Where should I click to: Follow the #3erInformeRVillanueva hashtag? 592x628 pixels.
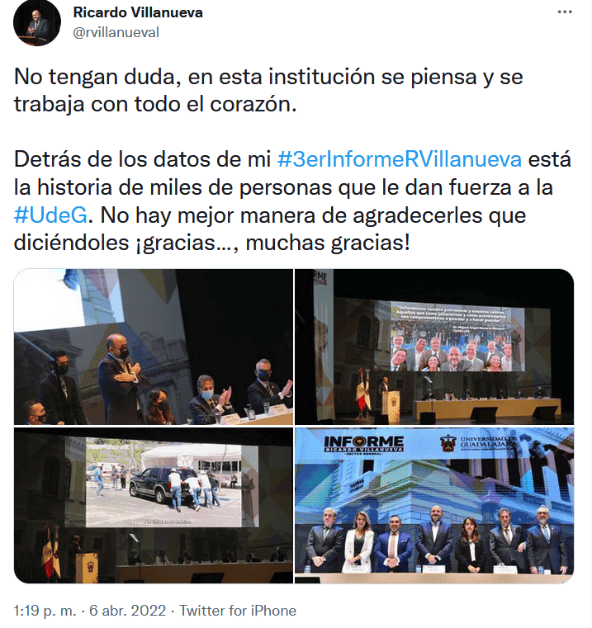coord(399,159)
